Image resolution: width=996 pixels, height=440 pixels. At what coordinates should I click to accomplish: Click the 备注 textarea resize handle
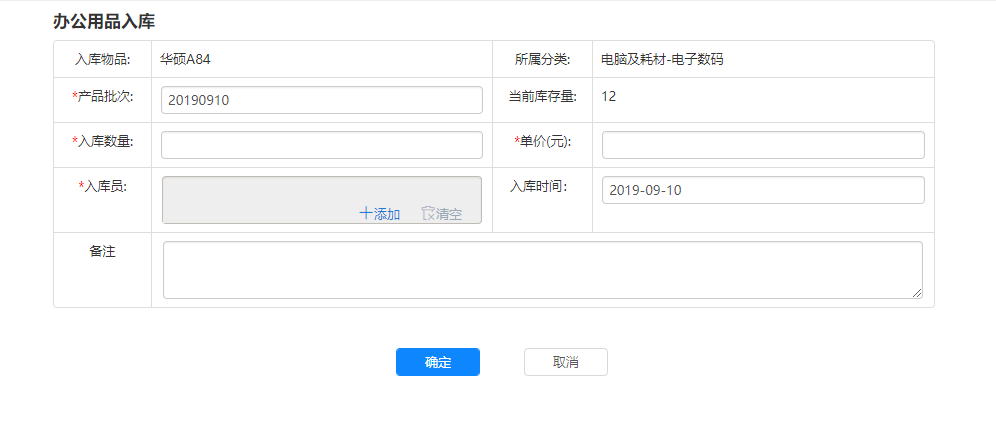[916, 292]
